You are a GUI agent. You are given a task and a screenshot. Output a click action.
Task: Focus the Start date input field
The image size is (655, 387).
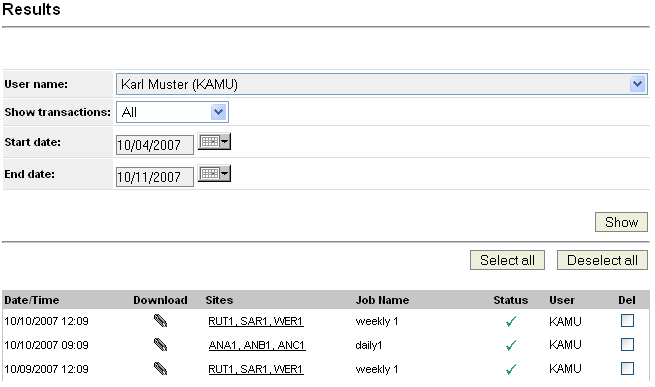[x=155, y=145]
